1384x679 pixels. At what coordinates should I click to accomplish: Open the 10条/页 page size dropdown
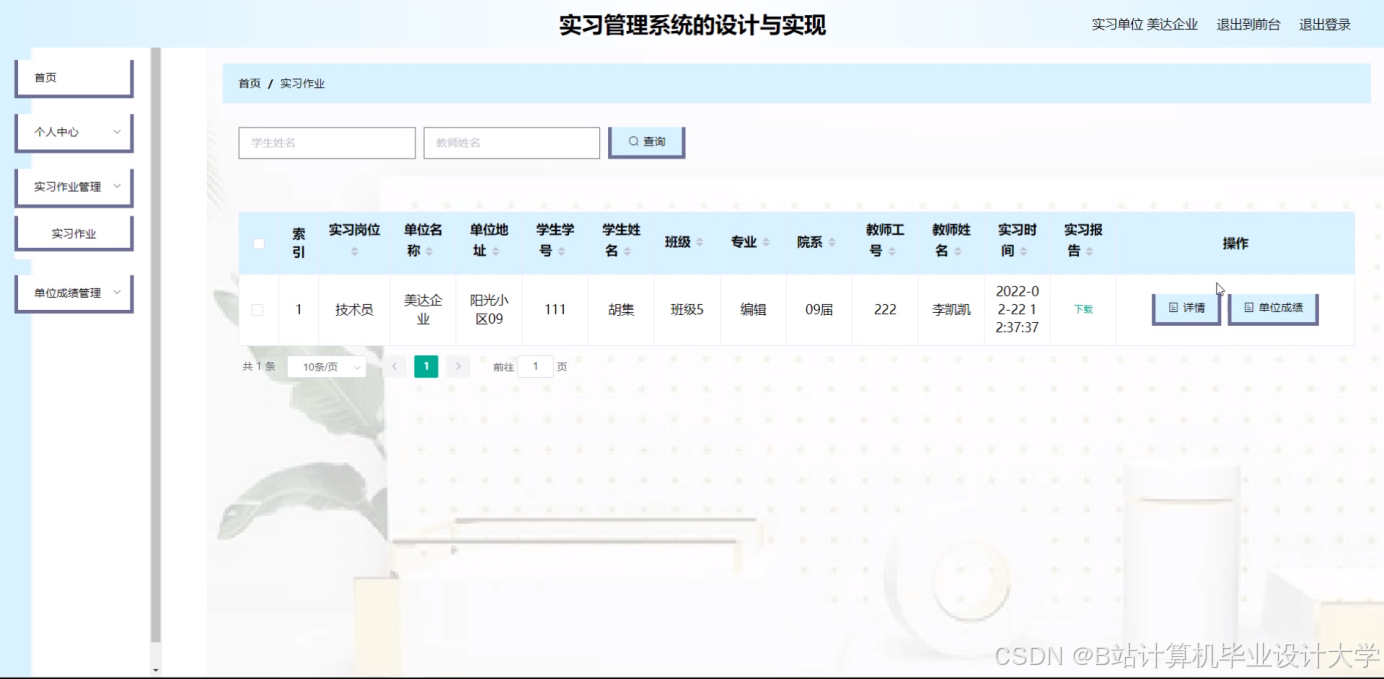pyautogui.click(x=326, y=367)
